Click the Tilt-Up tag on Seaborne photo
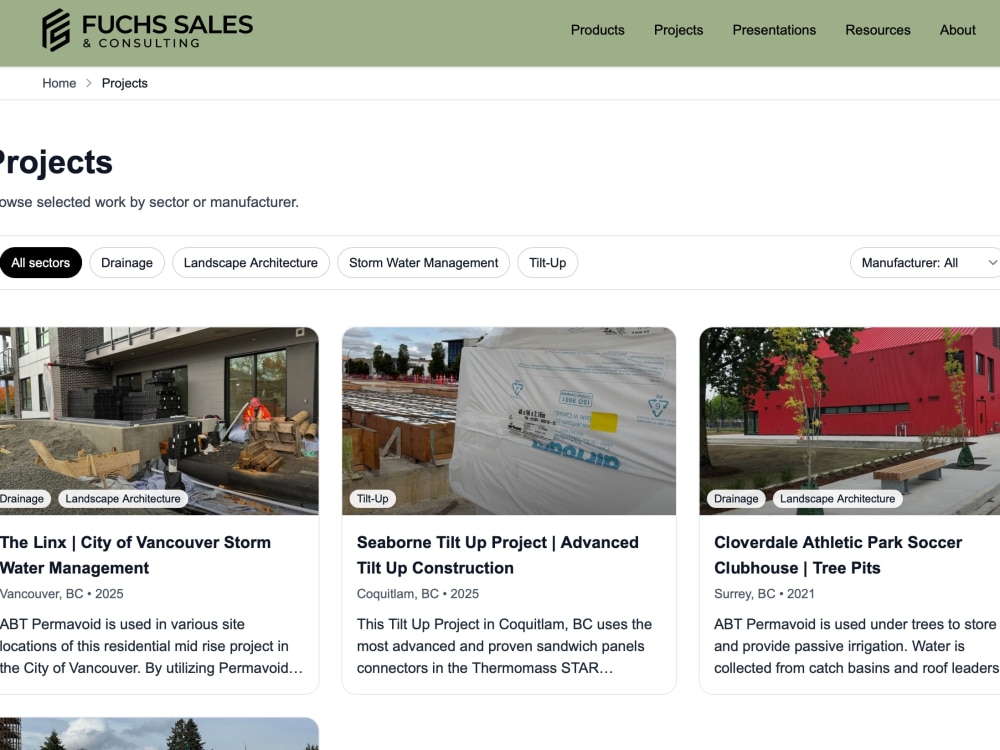1000x750 pixels. (x=372, y=499)
